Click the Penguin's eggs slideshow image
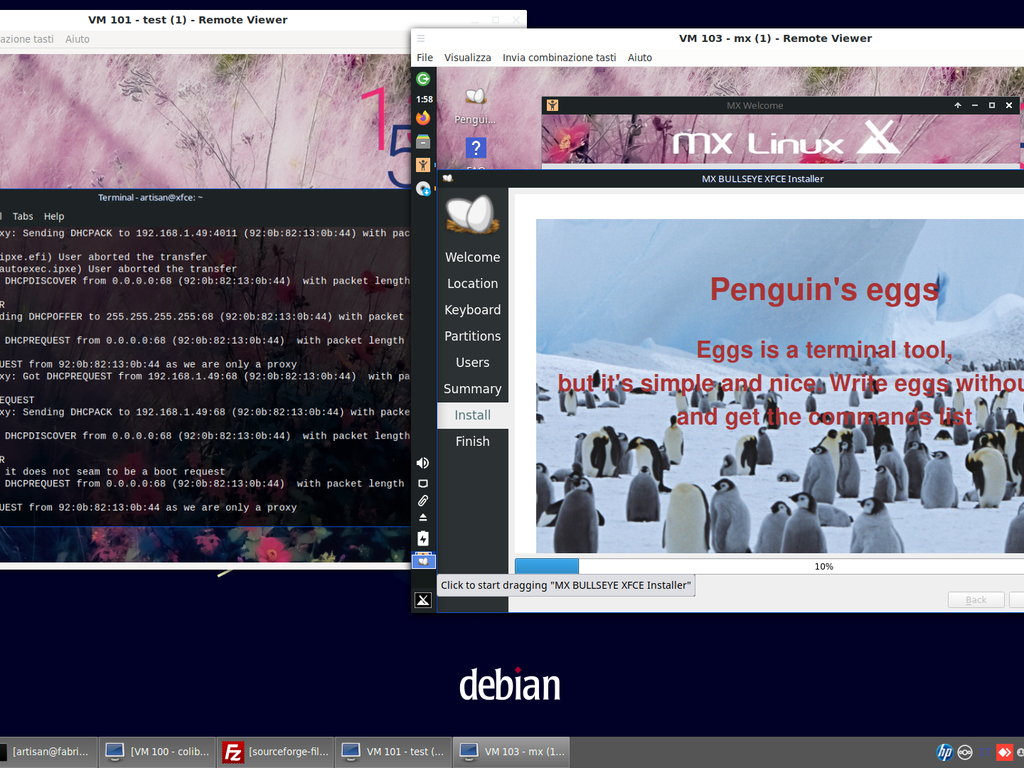 (x=780, y=386)
